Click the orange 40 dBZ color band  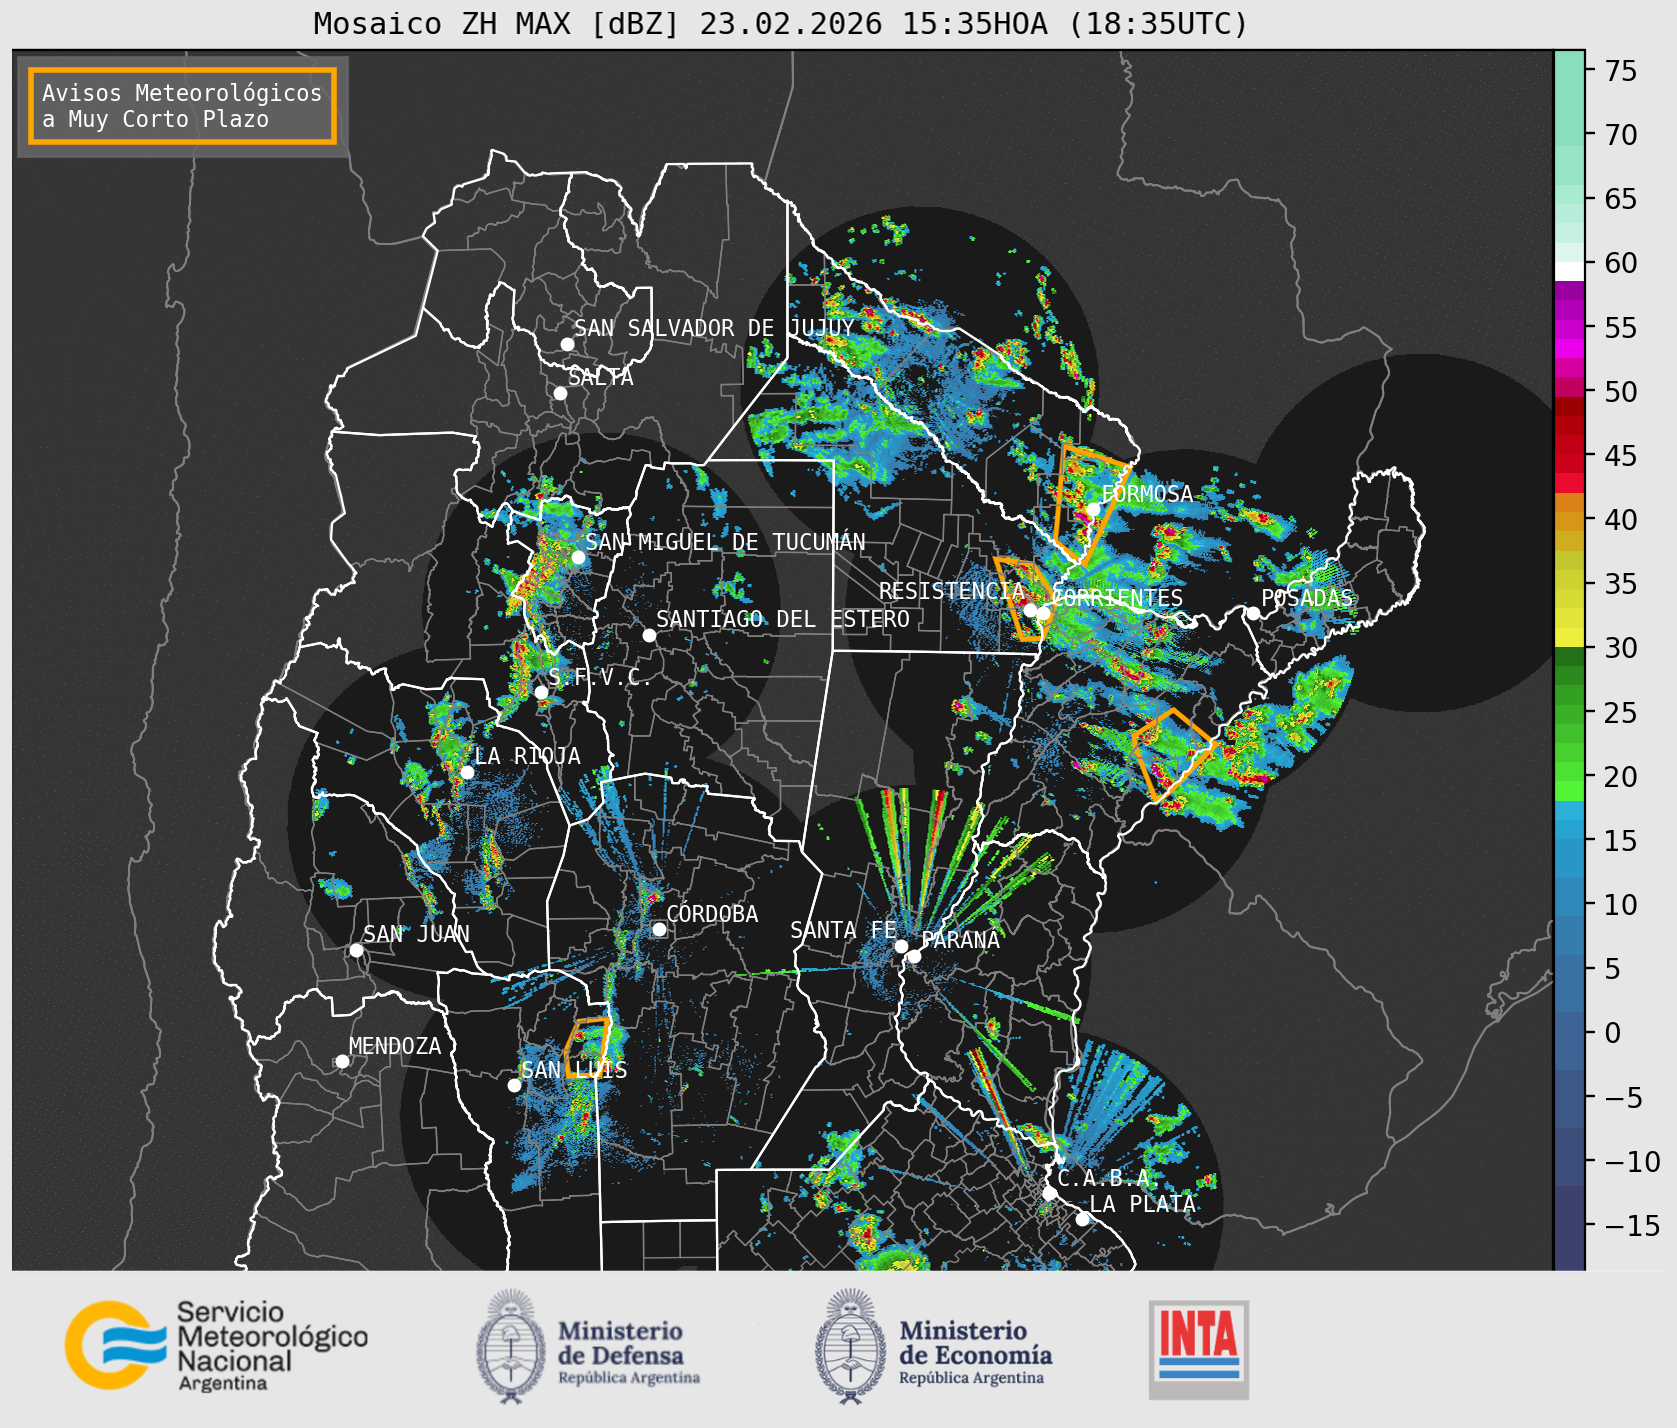point(1569,520)
